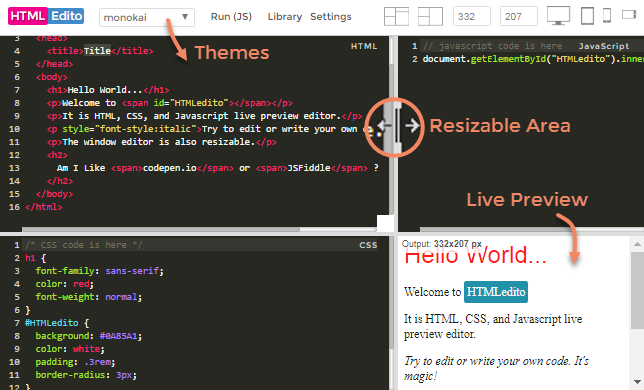
Task: Click the HTMLedito highlighted span in preview
Action: pos(496,292)
